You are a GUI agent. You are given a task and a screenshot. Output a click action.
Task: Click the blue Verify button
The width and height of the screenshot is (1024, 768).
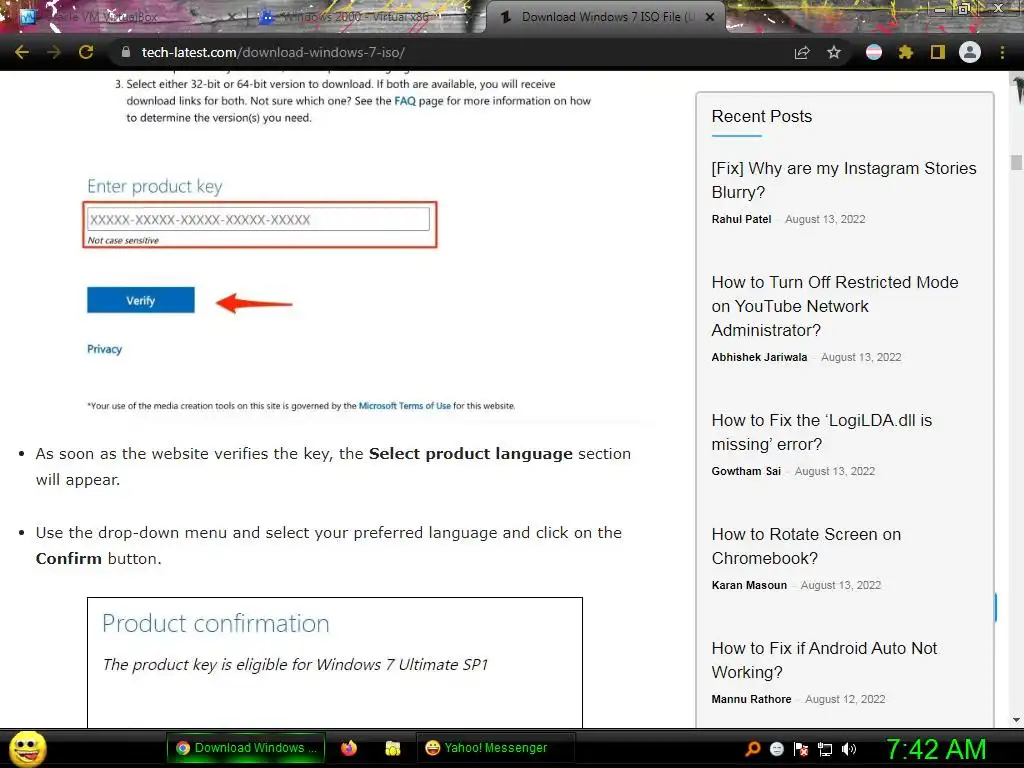pos(140,300)
